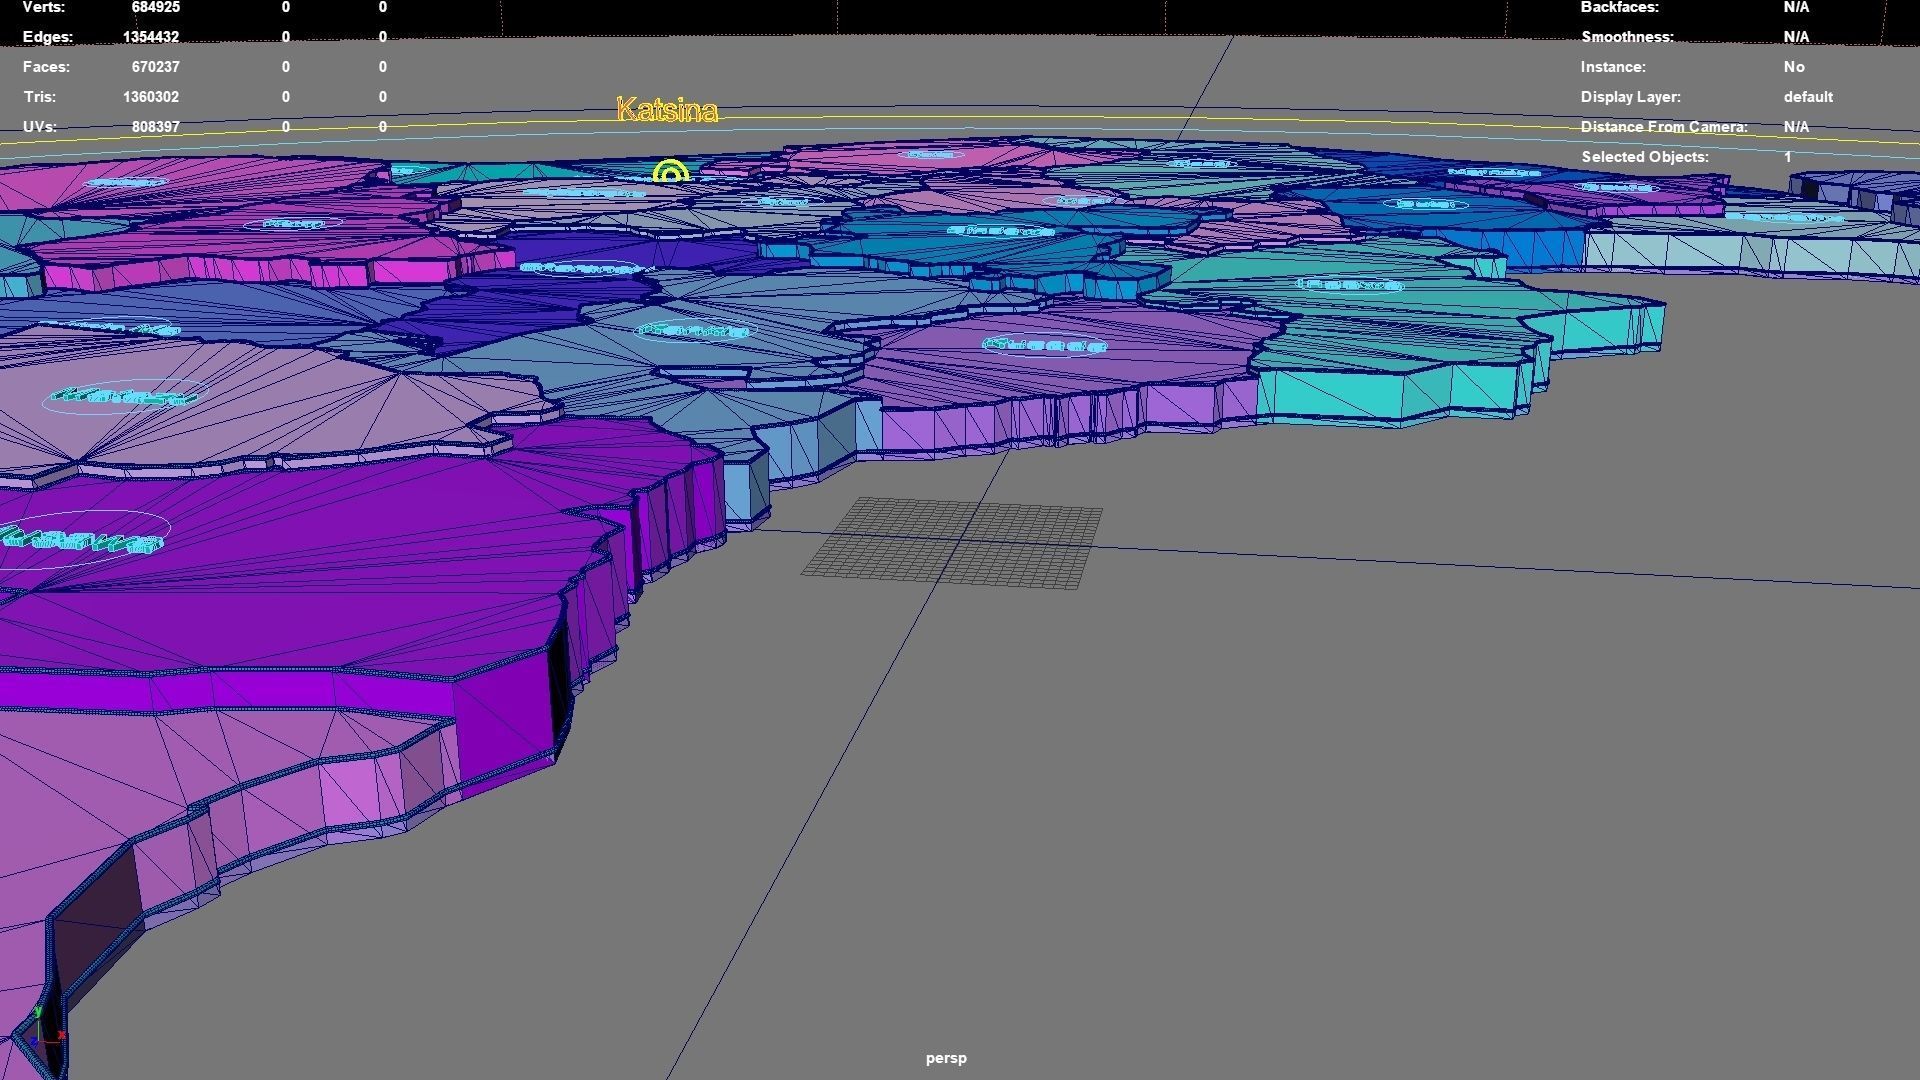Click the Display Layer value default
This screenshot has height=1080, width=1920.
[1808, 97]
